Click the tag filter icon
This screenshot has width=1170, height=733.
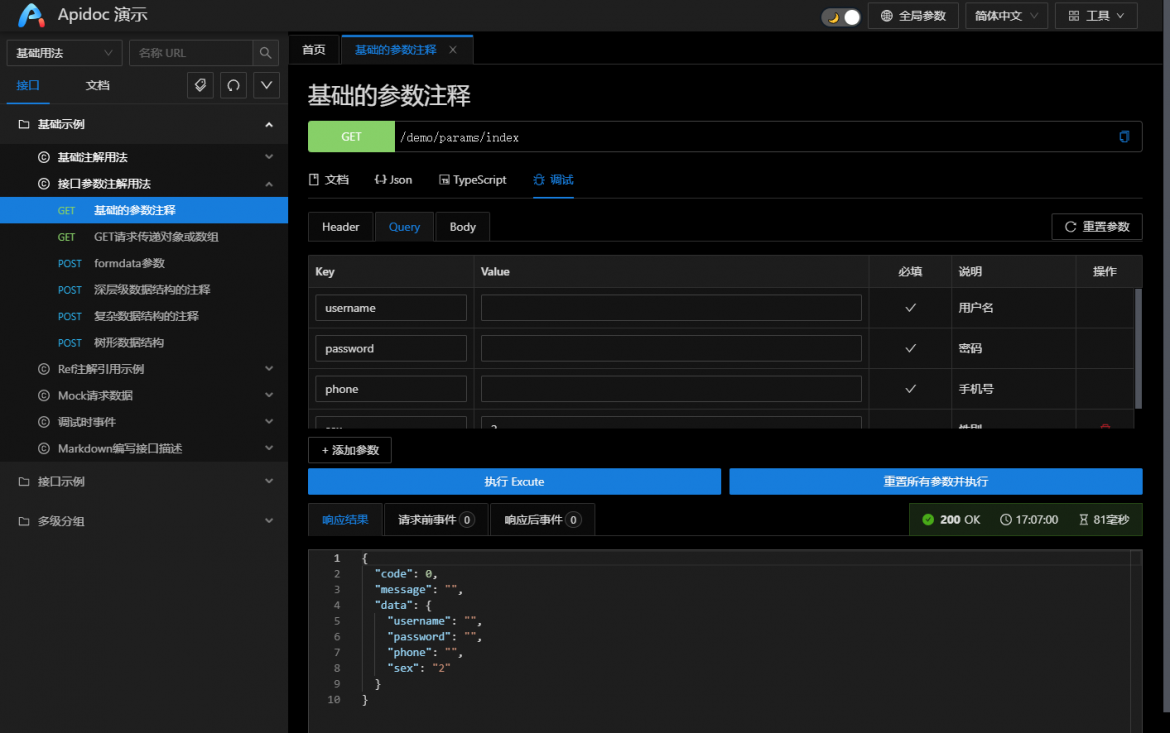pos(200,85)
